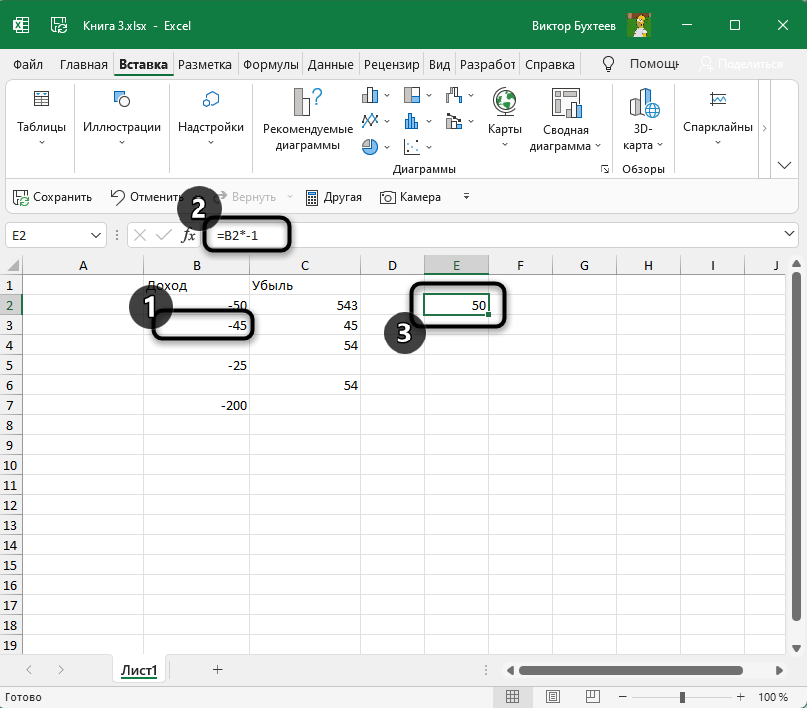
Task: Open Recommended Charts (Рекомендуемые диаграммы)
Action: [x=307, y=120]
